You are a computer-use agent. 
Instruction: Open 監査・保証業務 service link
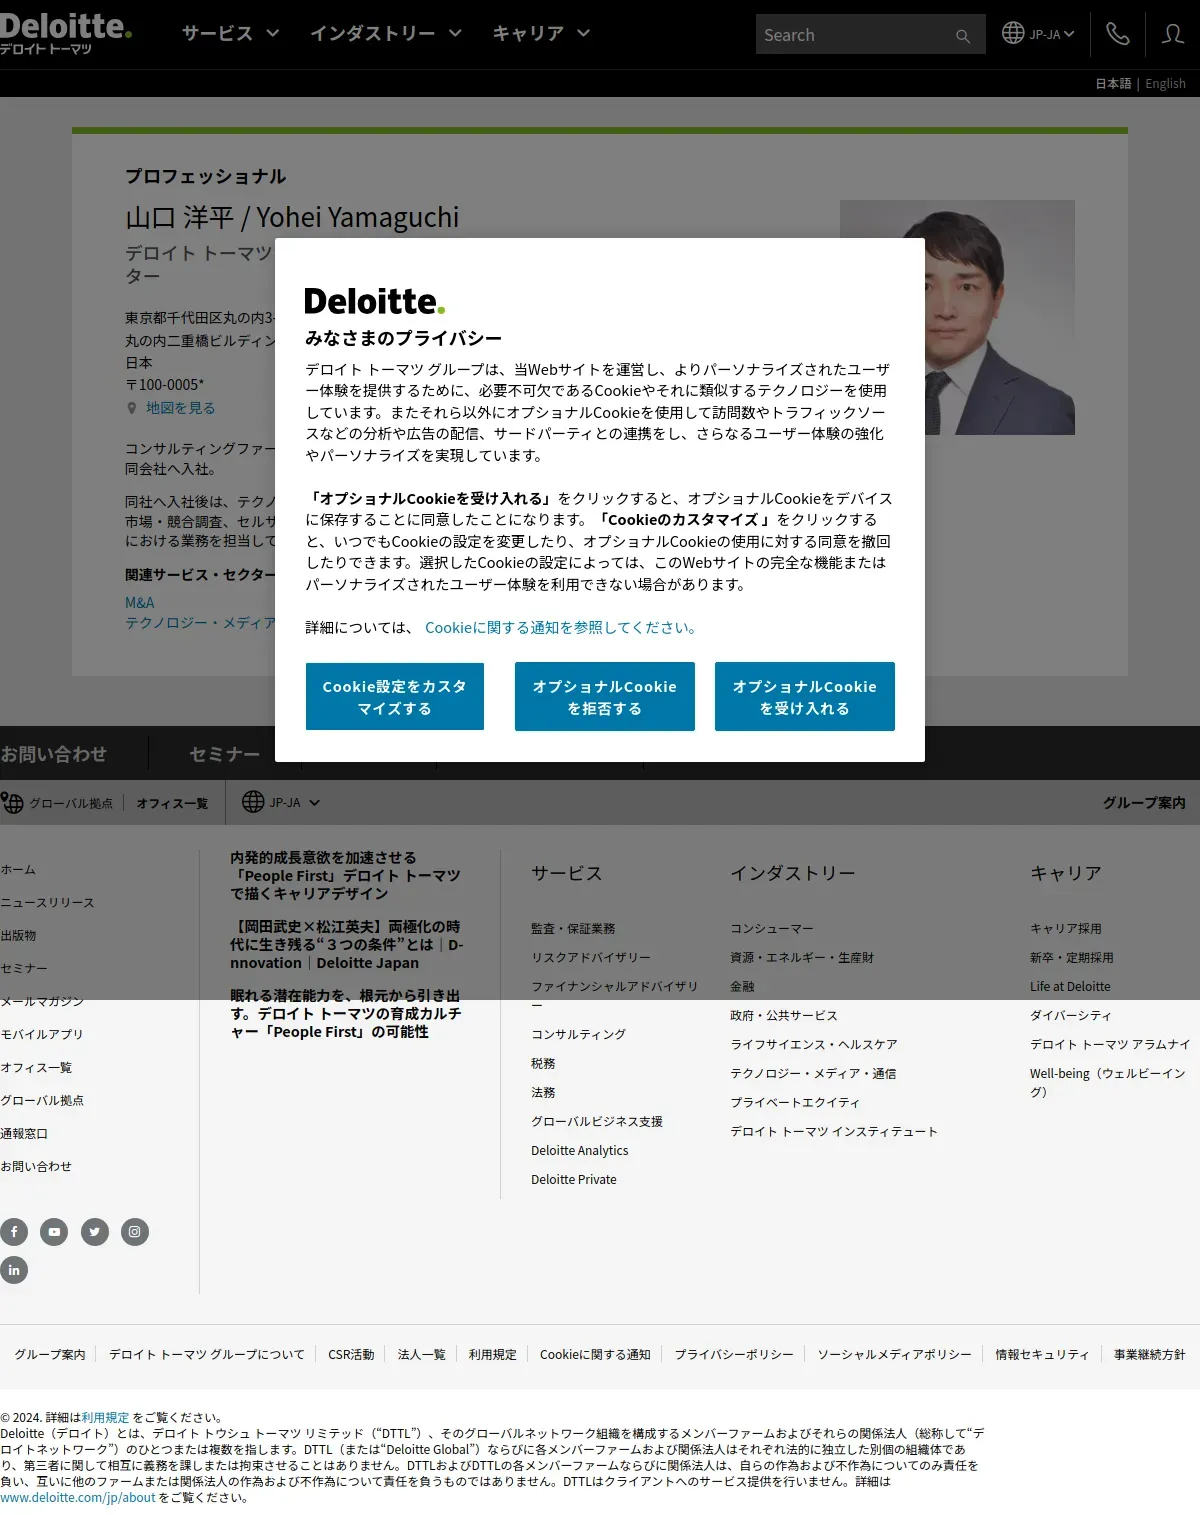point(573,928)
